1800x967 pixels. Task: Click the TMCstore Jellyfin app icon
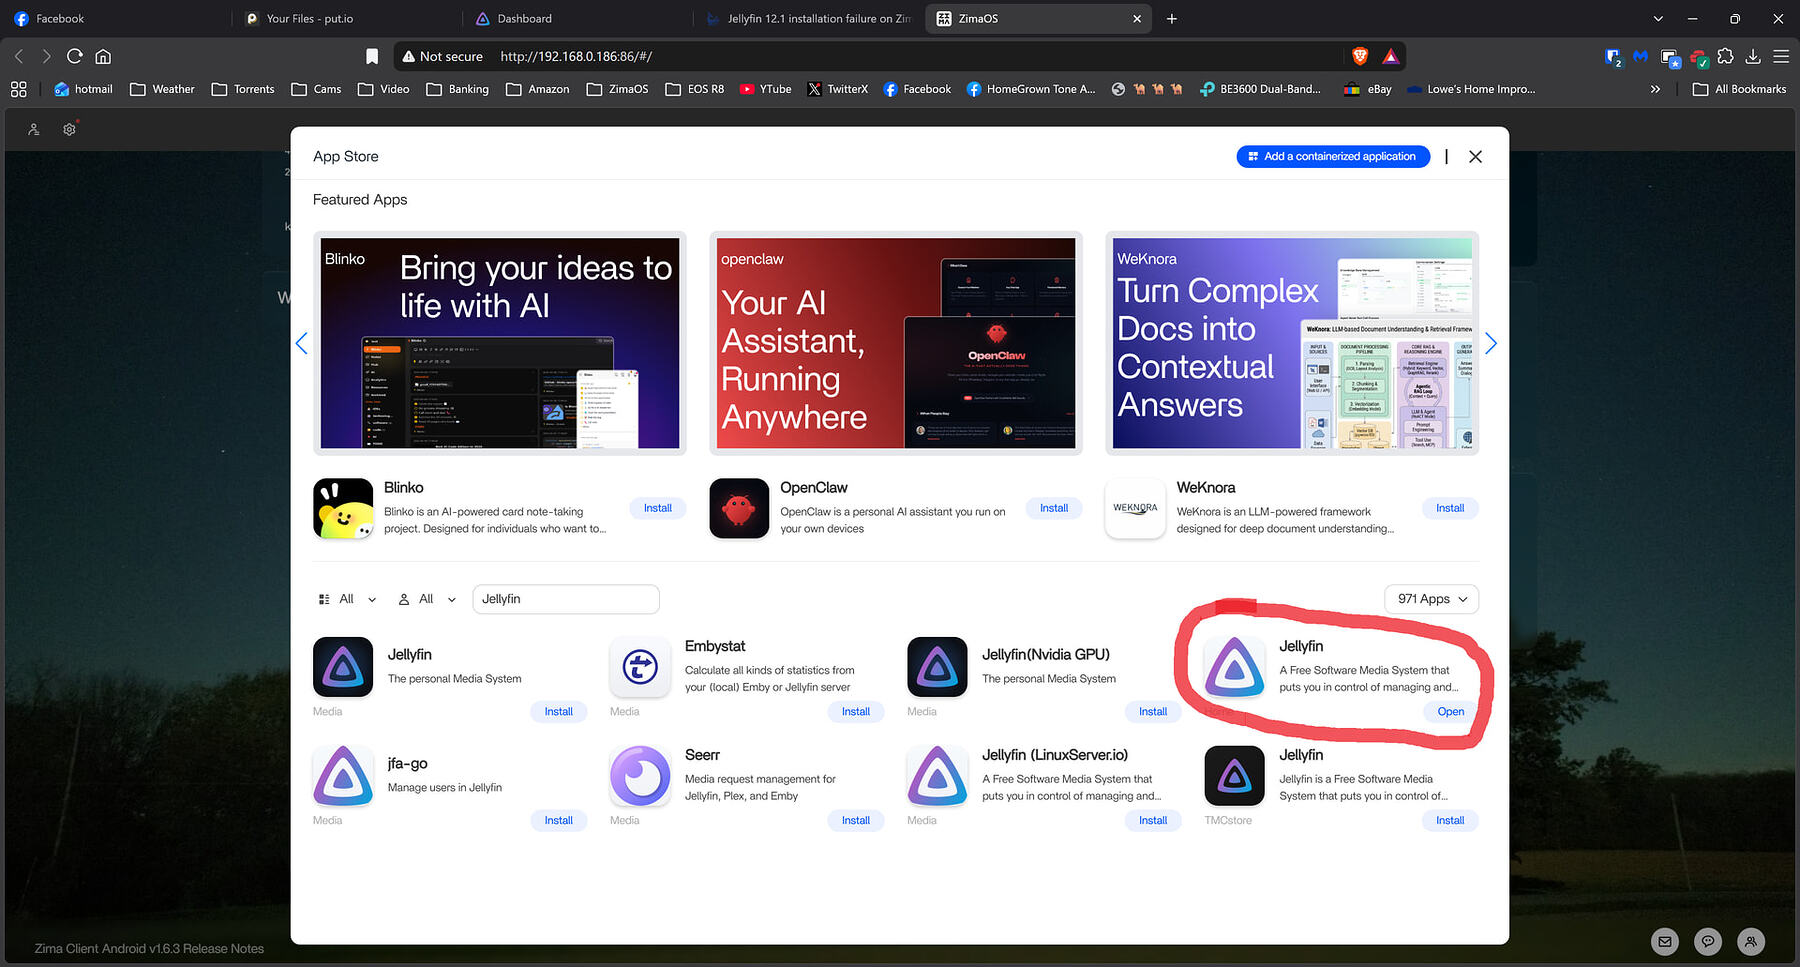[x=1234, y=776]
